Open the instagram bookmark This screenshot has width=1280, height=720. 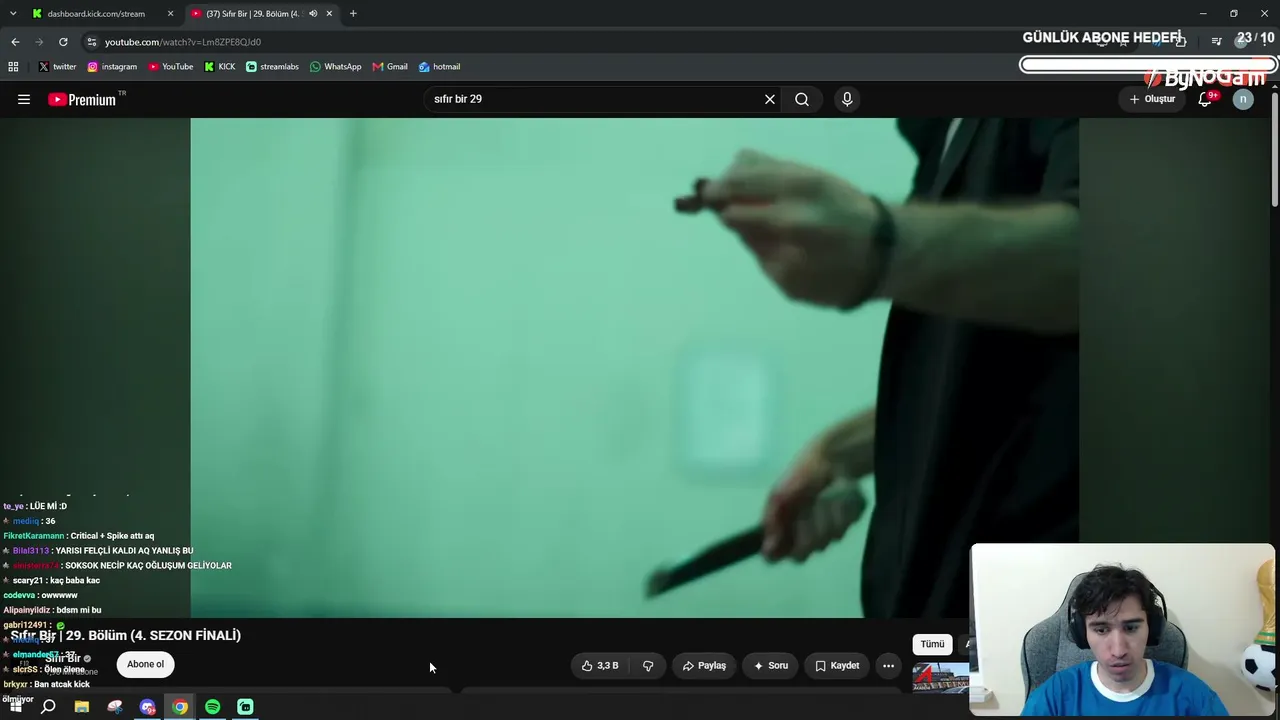coord(112,67)
